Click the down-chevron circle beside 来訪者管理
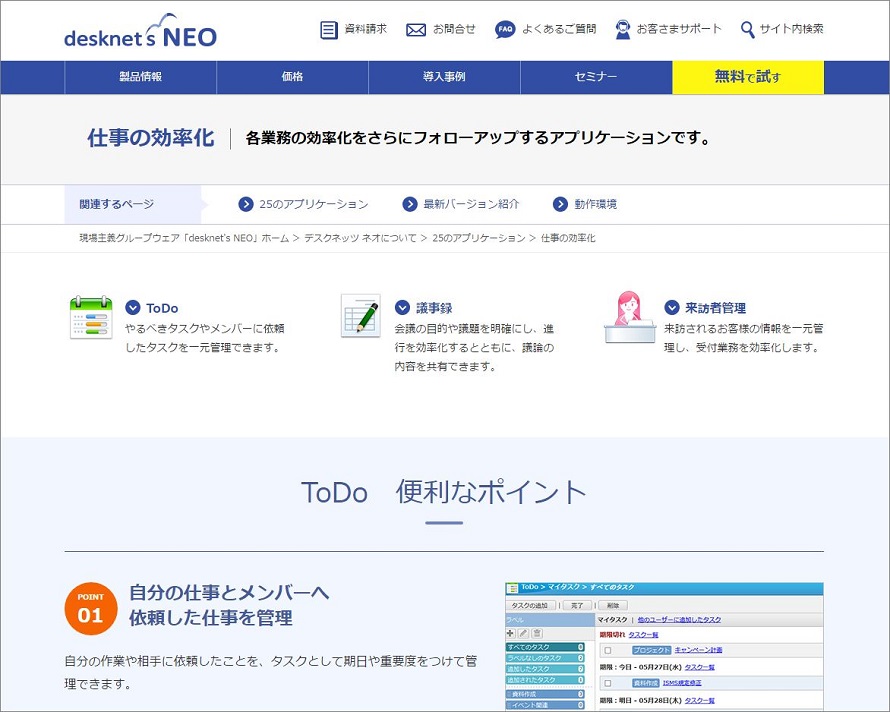The image size is (890, 712). (x=671, y=308)
